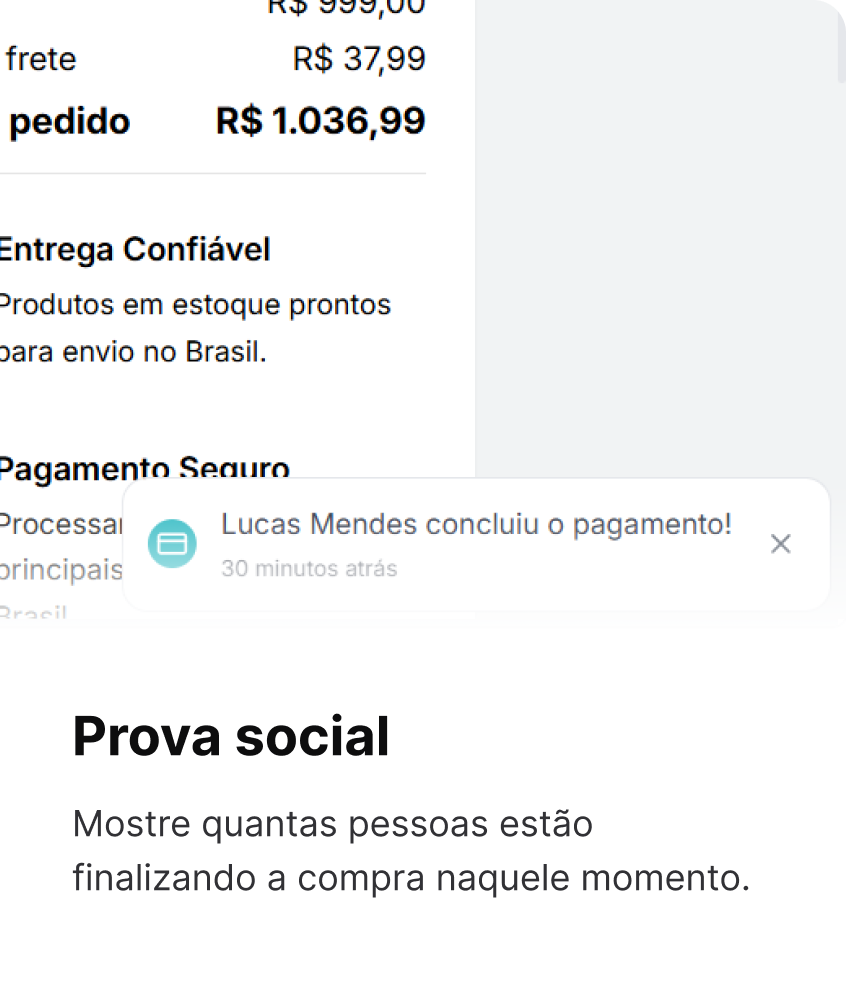The height and width of the screenshot is (993, 846).
Task: Click the shipping cost R$ 37,99
Action: click(x=359, y=59)
